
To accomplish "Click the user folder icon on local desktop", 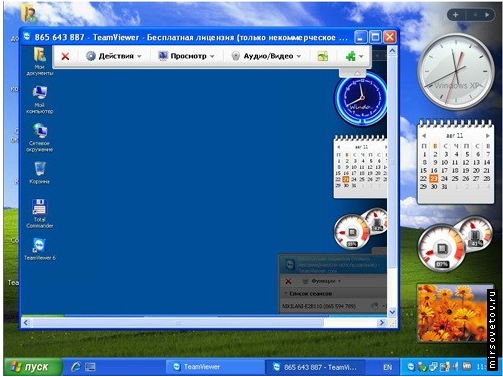I will pos(28,12).
